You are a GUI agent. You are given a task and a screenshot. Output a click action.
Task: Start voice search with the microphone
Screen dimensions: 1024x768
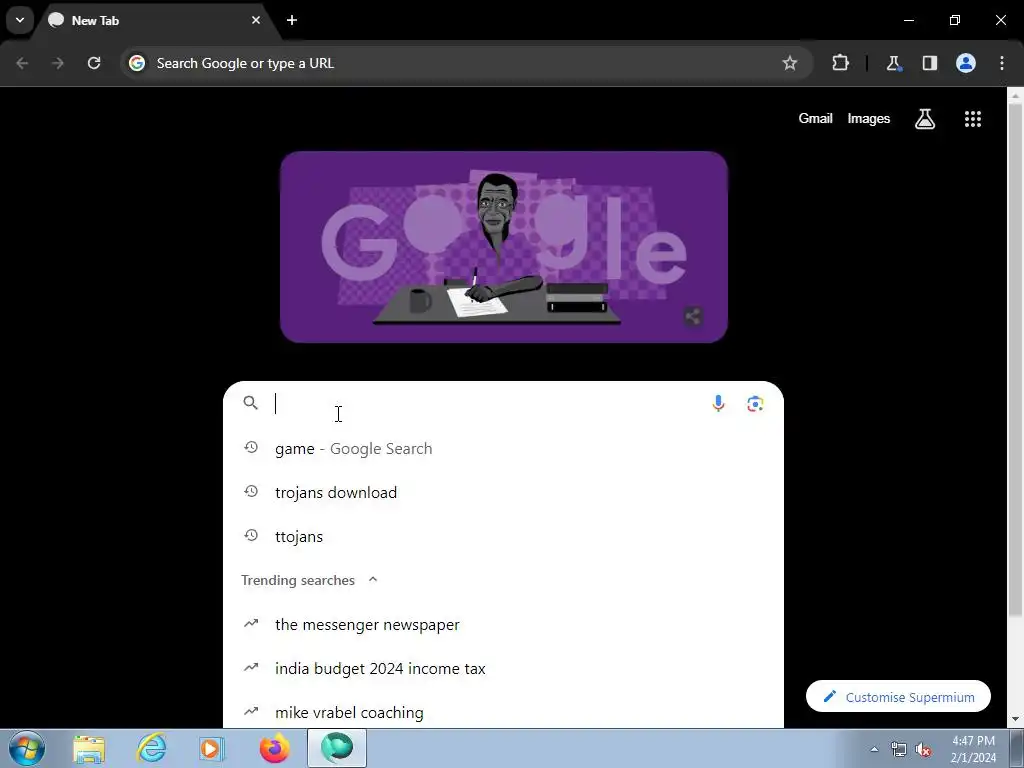pyautogui.click(x=718, y=404)
